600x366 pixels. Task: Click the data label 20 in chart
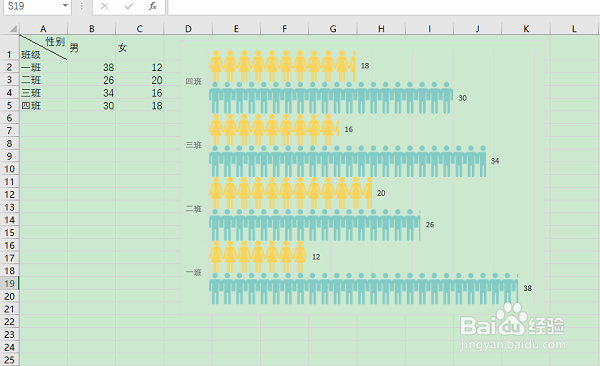[381, 193]
